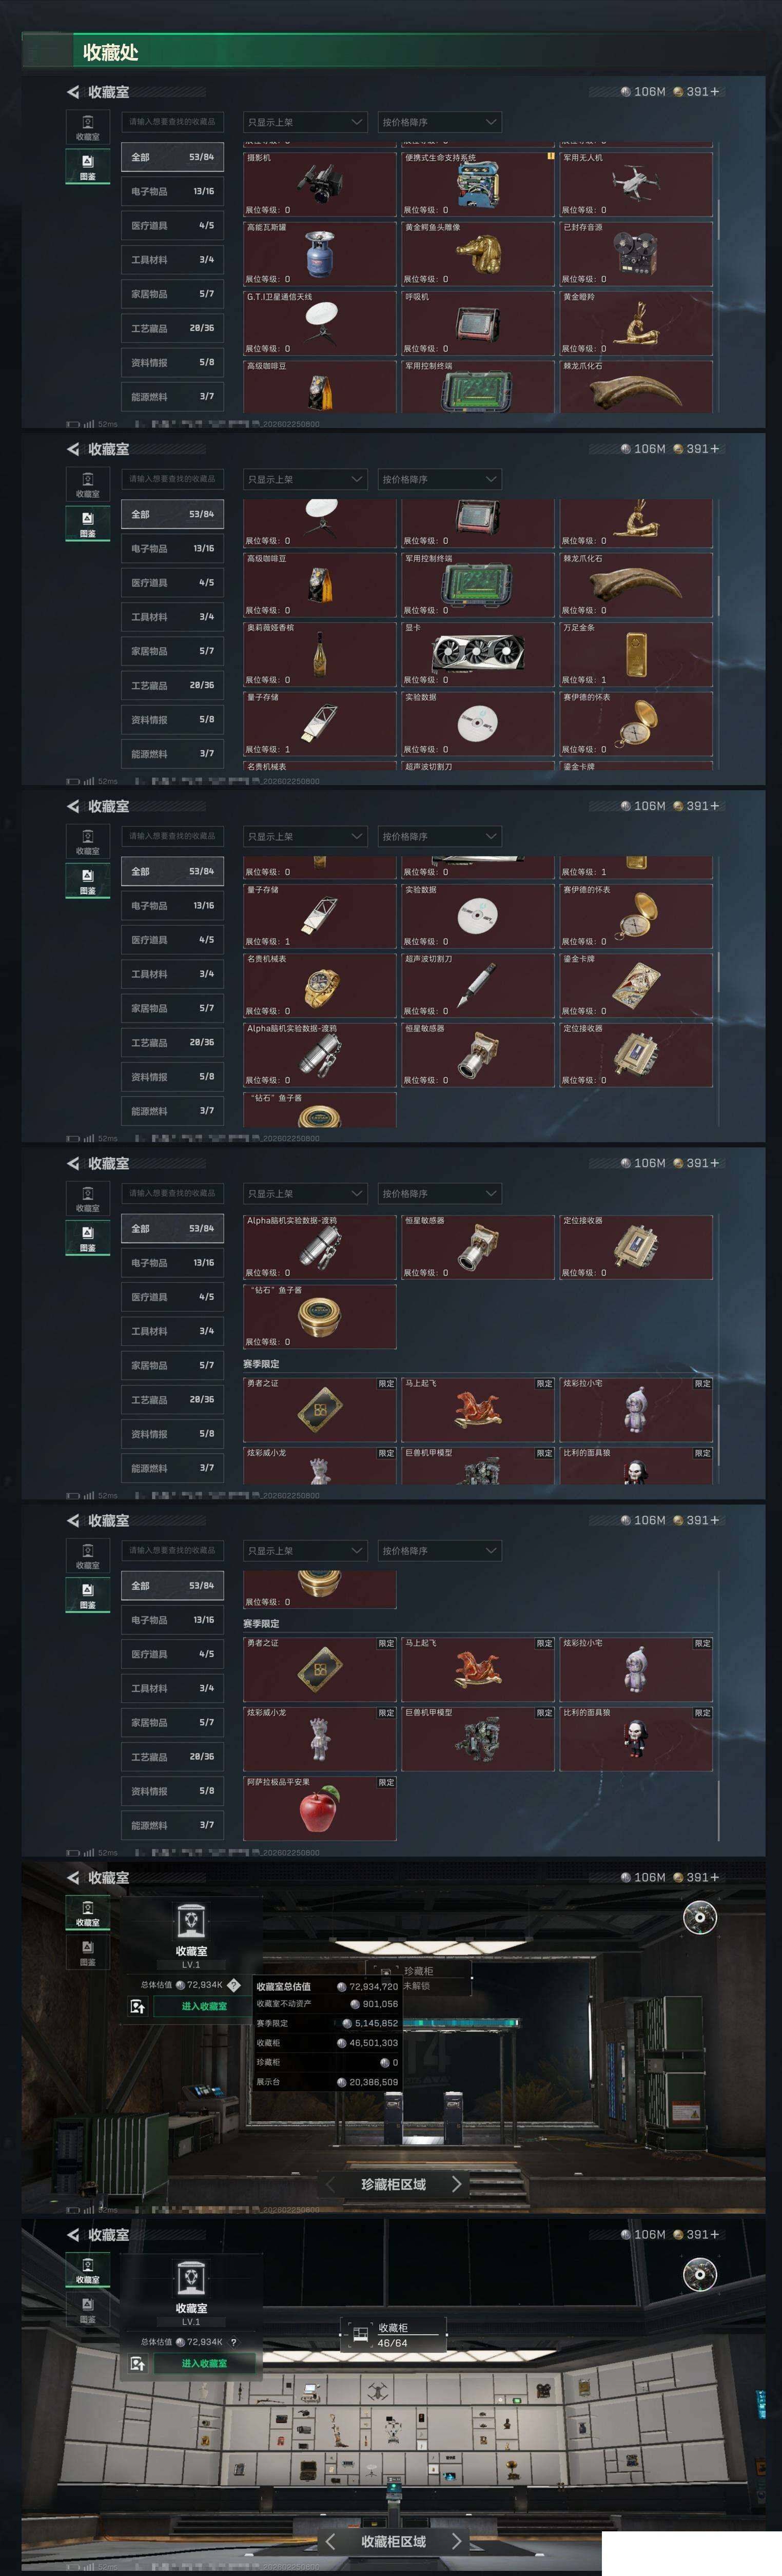Screen dimensions: 782x2576
Task: Open the 只显示上架 filter dropdown
Action: coord(305,122)
